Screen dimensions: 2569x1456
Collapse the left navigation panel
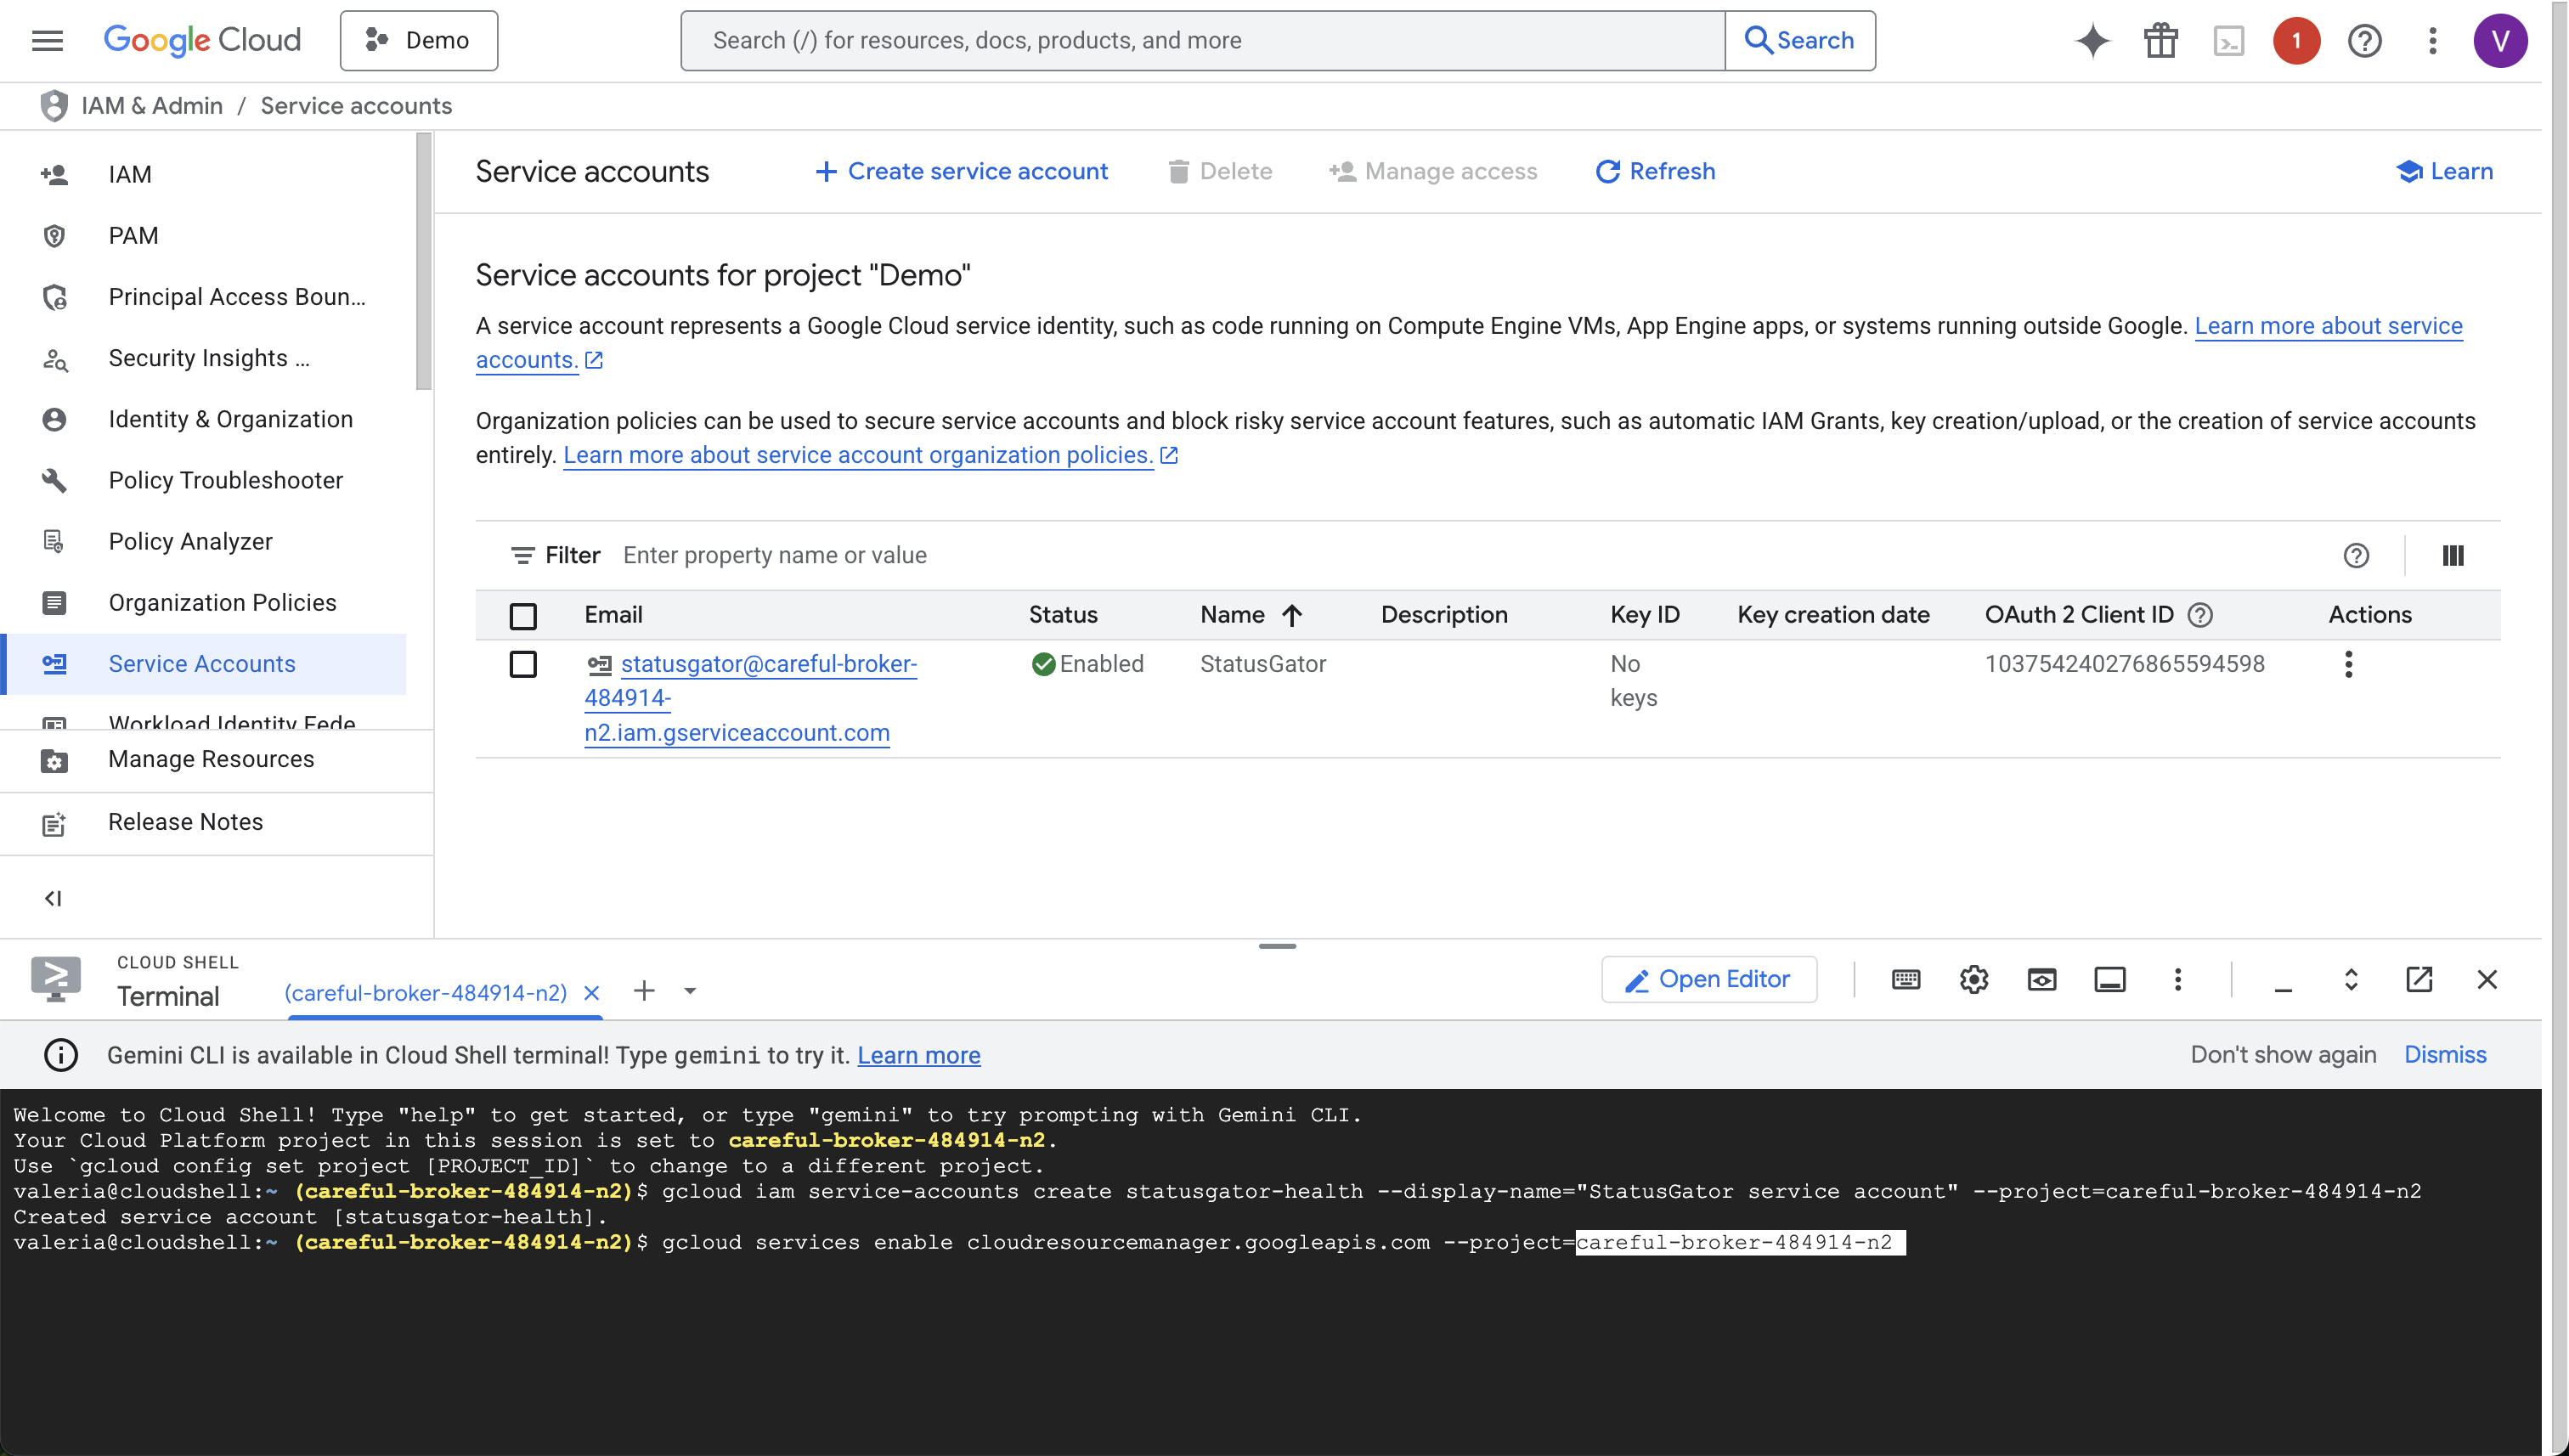pos(53,898)
